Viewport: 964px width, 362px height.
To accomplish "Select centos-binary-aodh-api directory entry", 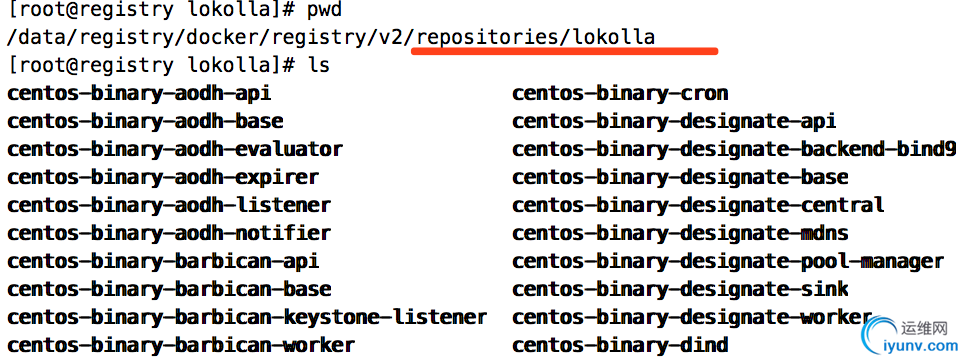I will 139,93.
